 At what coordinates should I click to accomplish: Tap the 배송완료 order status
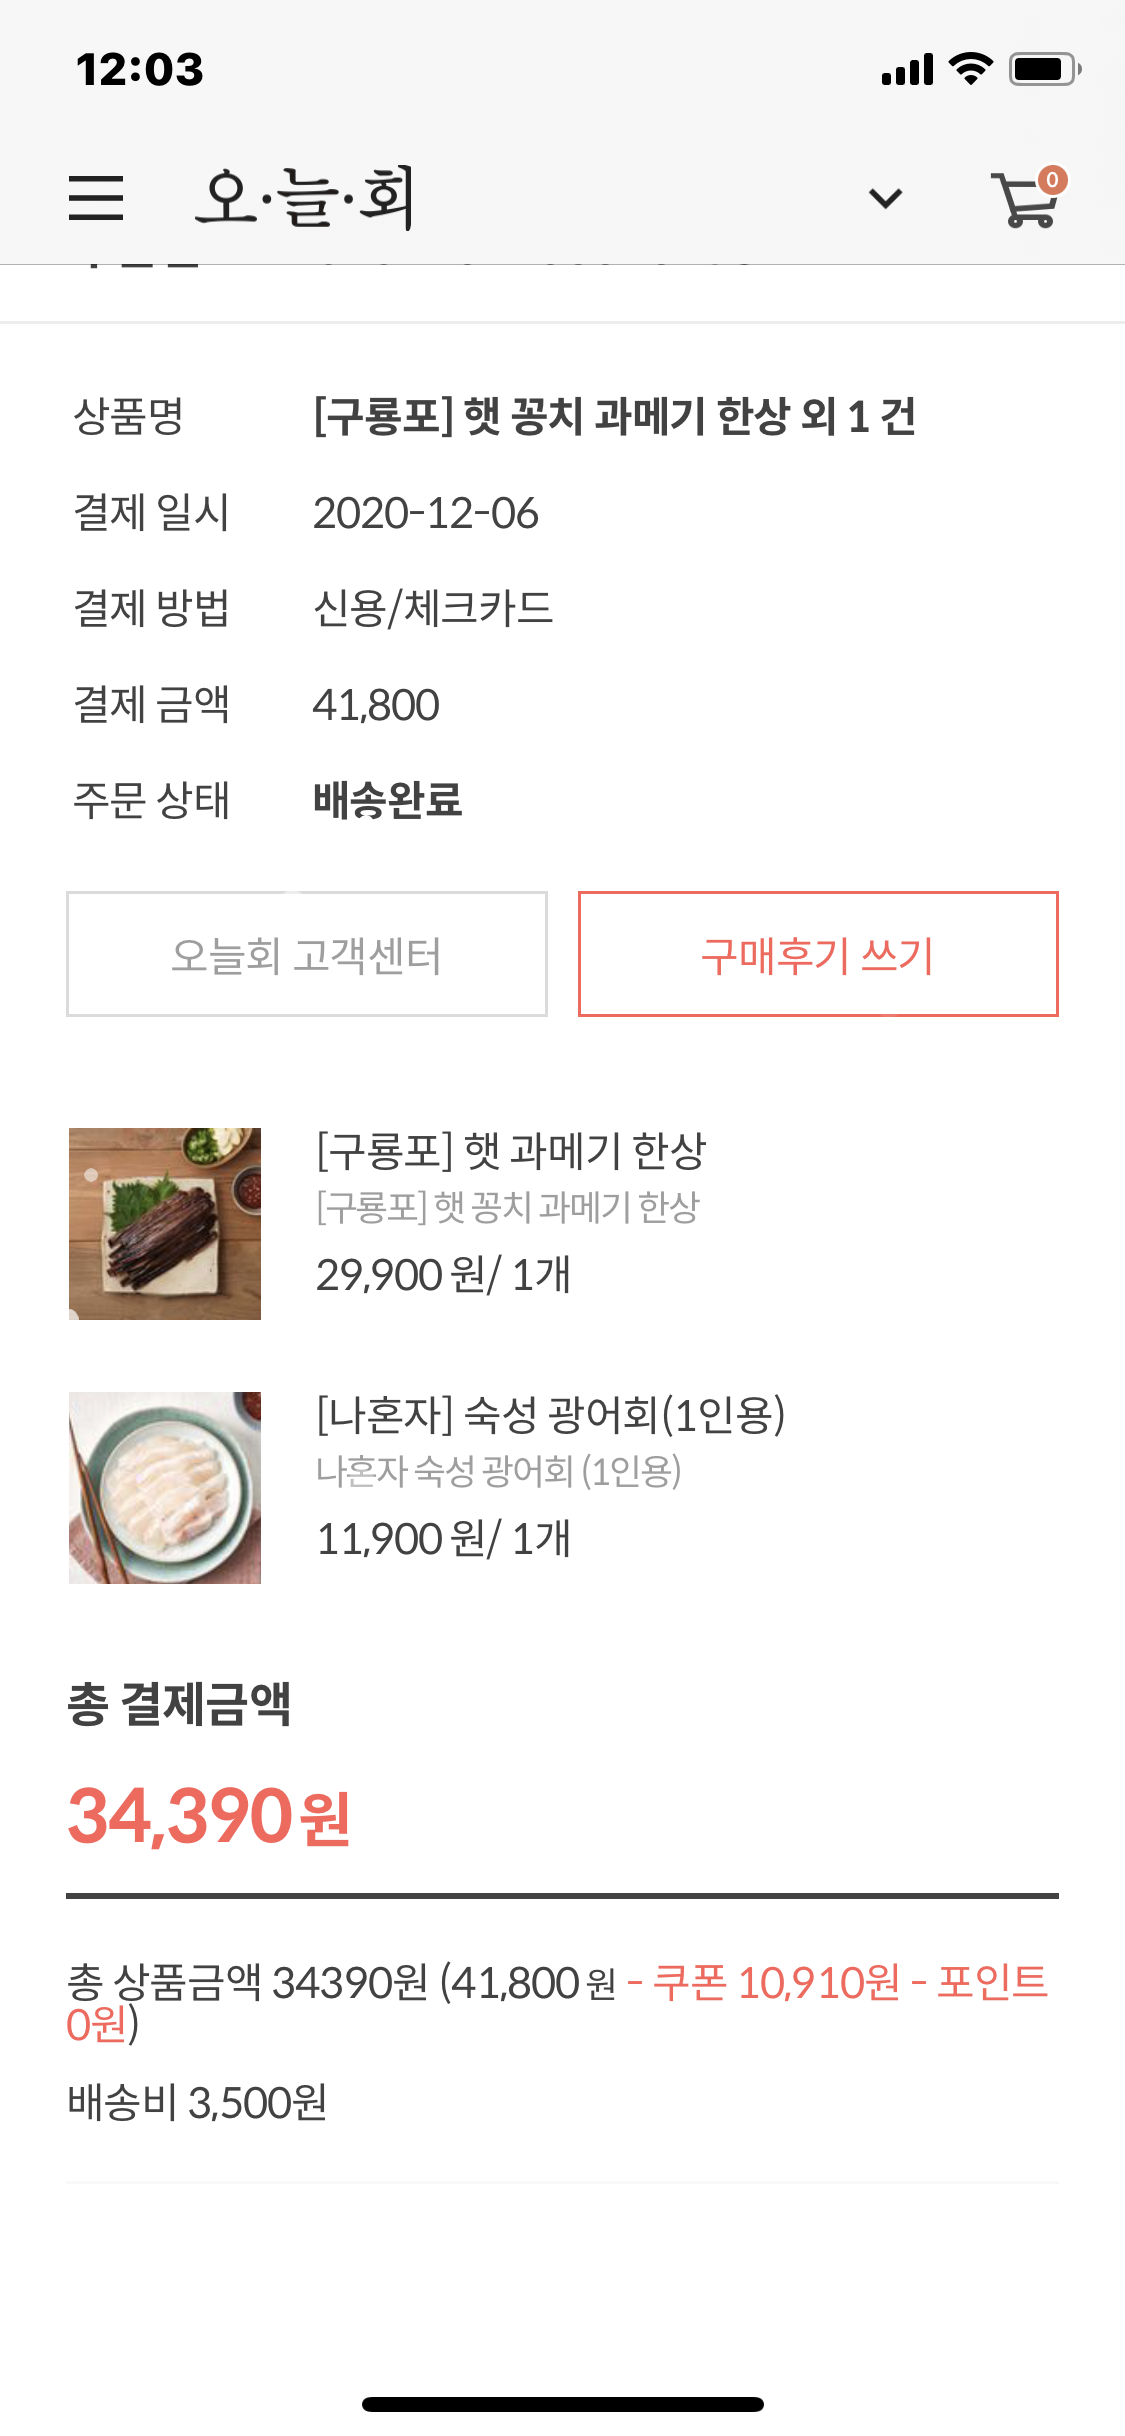[388, 800]
